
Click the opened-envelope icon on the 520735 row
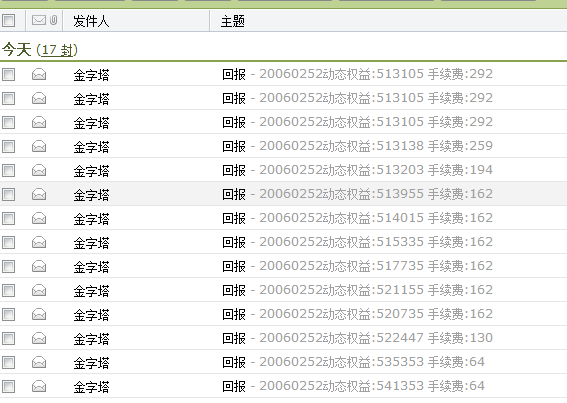click(39, 314)
